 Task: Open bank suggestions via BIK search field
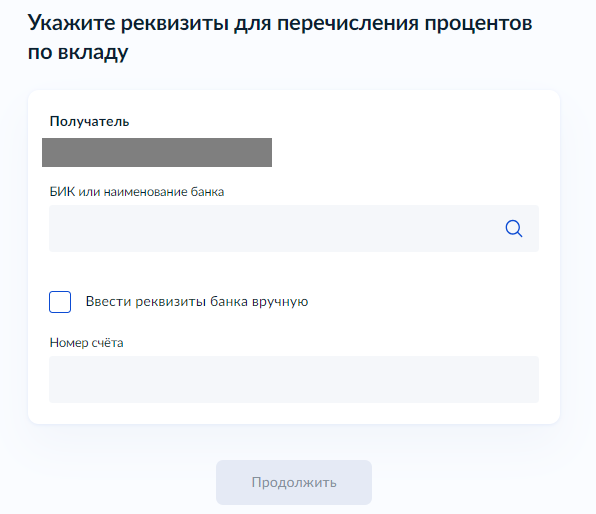[294, 228]
